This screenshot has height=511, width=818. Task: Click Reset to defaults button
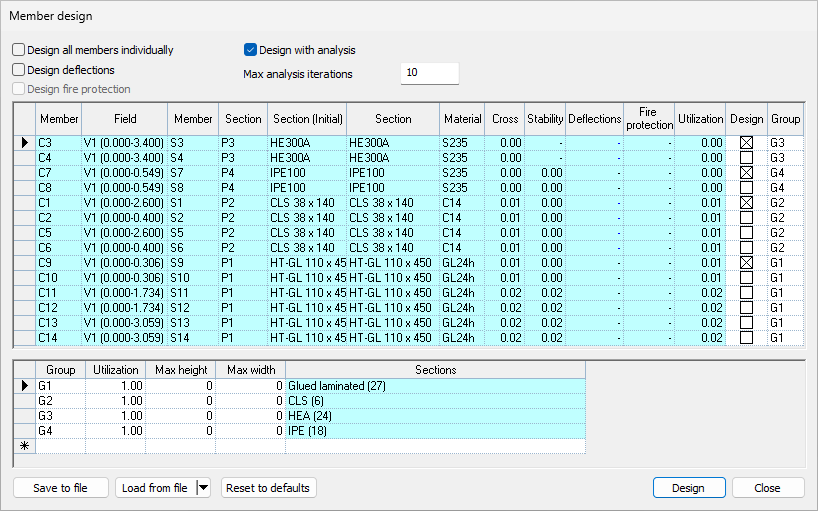tap(268, 488)
